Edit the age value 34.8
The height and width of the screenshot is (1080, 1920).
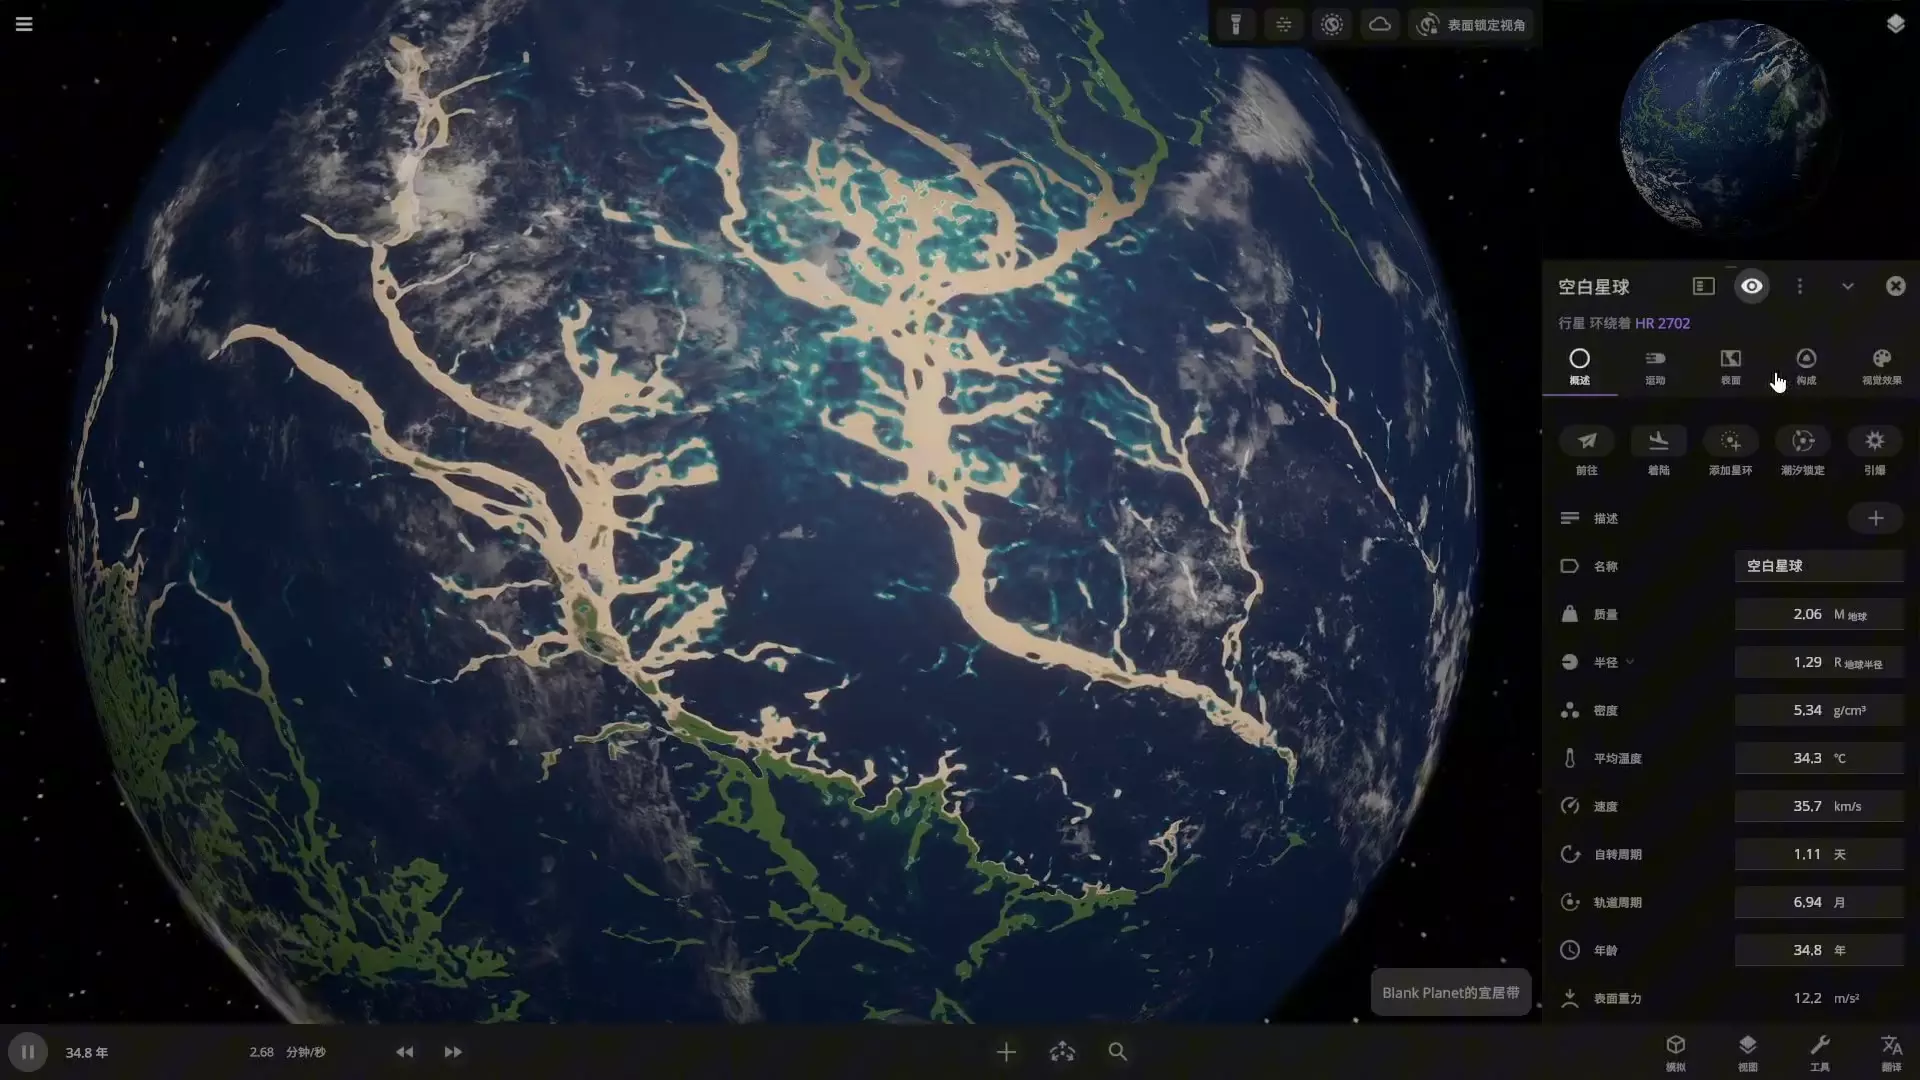(1819, 950)
